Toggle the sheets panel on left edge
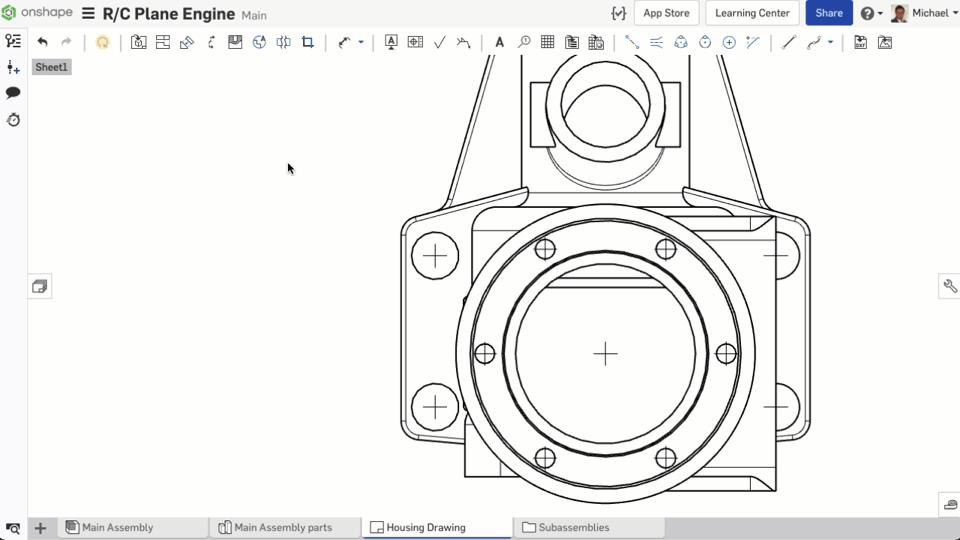This screenshot has width=960, height=540. point(40,287)
